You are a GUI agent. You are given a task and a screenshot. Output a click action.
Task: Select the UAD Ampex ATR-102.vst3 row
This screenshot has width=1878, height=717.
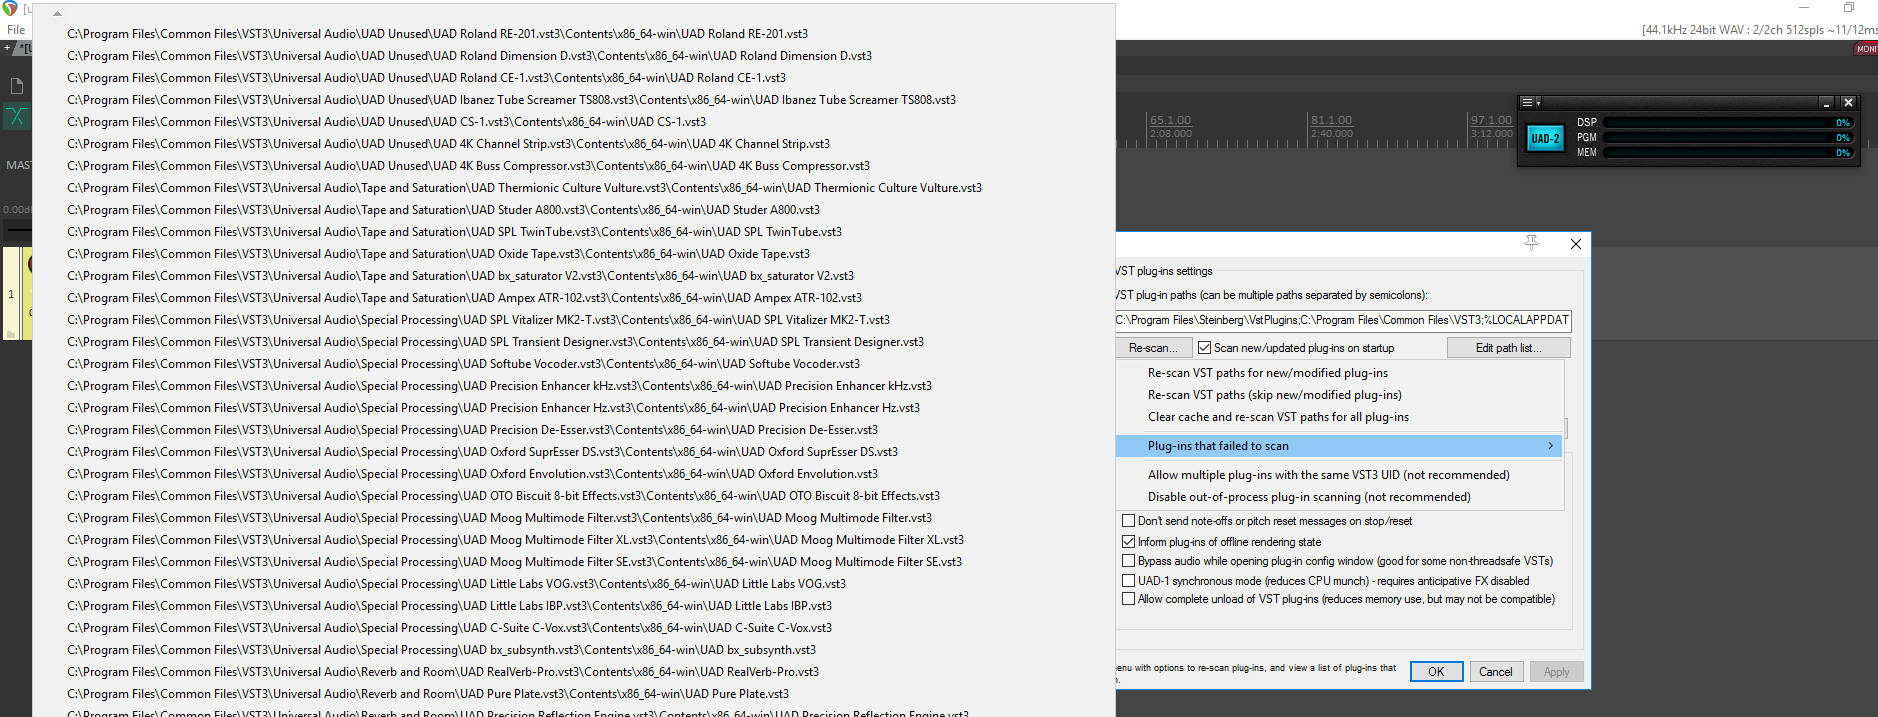(573, 298)
